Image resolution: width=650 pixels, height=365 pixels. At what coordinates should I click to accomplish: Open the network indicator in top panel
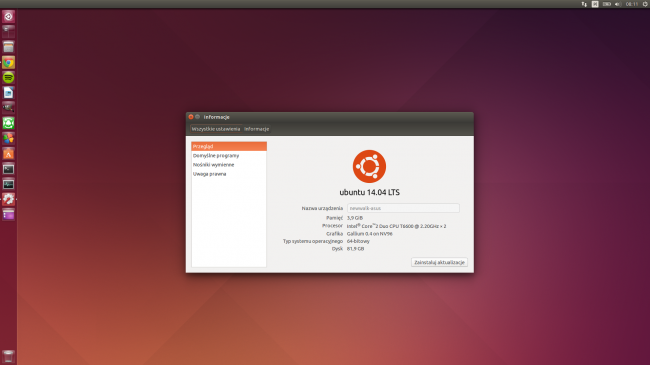tap(584, 4)
